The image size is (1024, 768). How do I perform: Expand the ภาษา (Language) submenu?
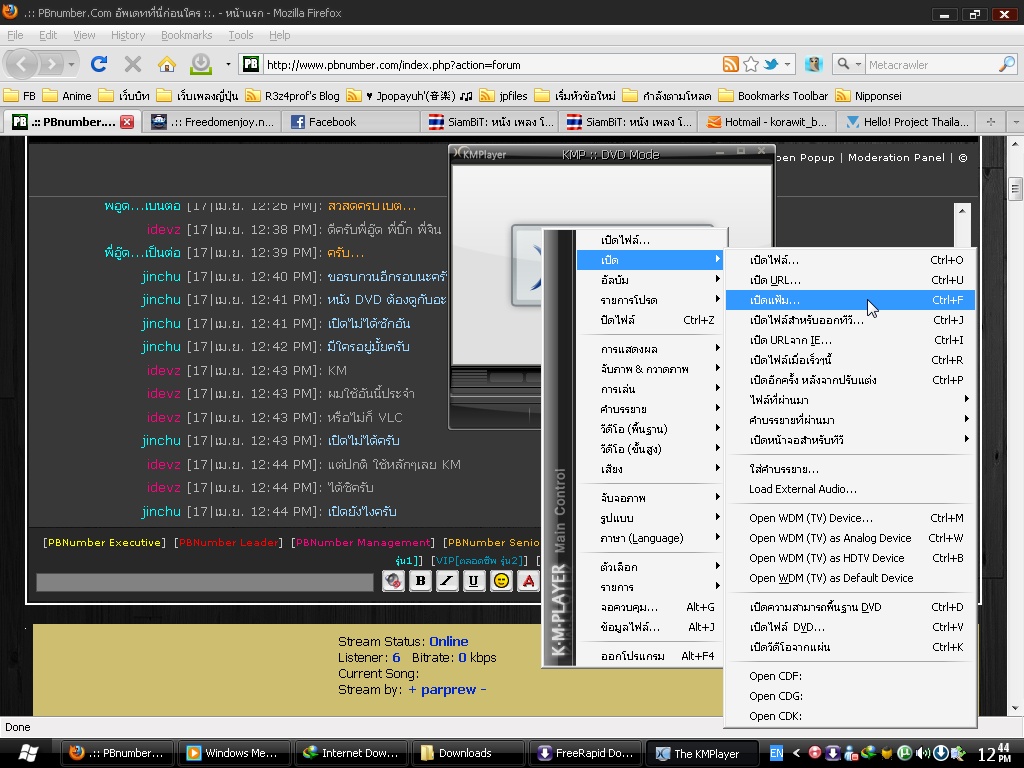coord(642,538)
